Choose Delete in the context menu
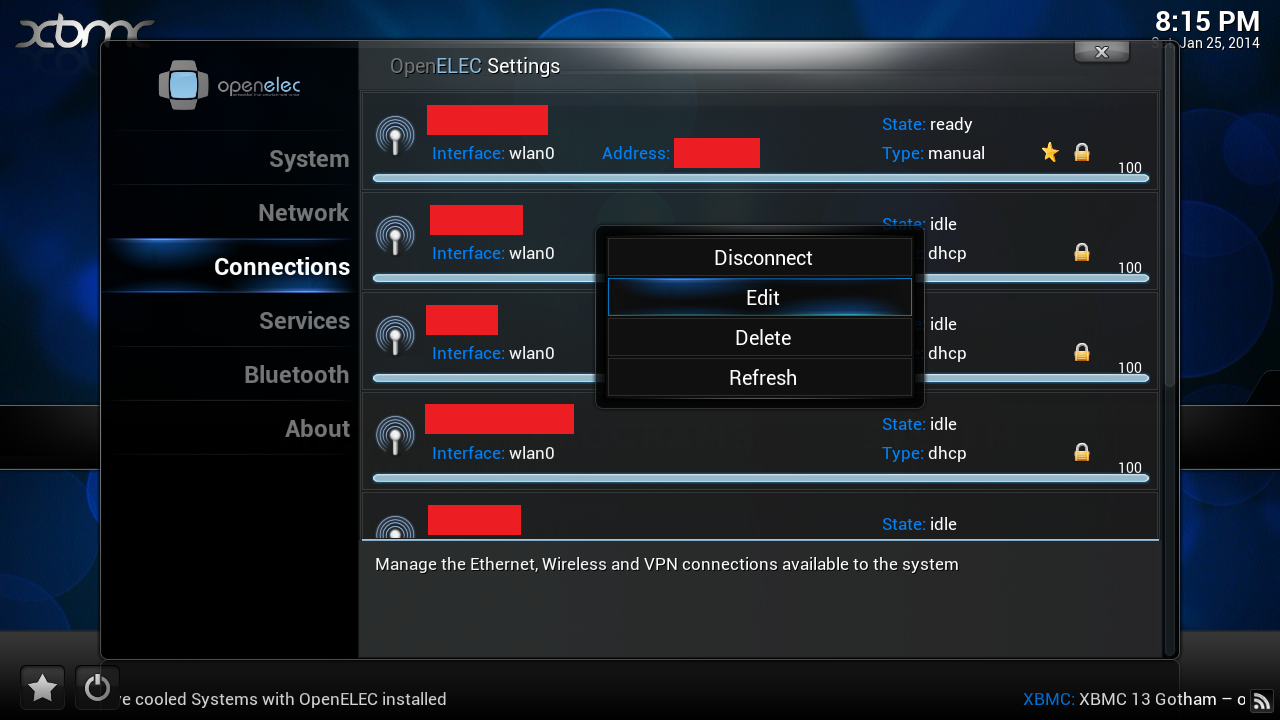Viewport: 1280px width, 720px height. (x=760, y=338)
